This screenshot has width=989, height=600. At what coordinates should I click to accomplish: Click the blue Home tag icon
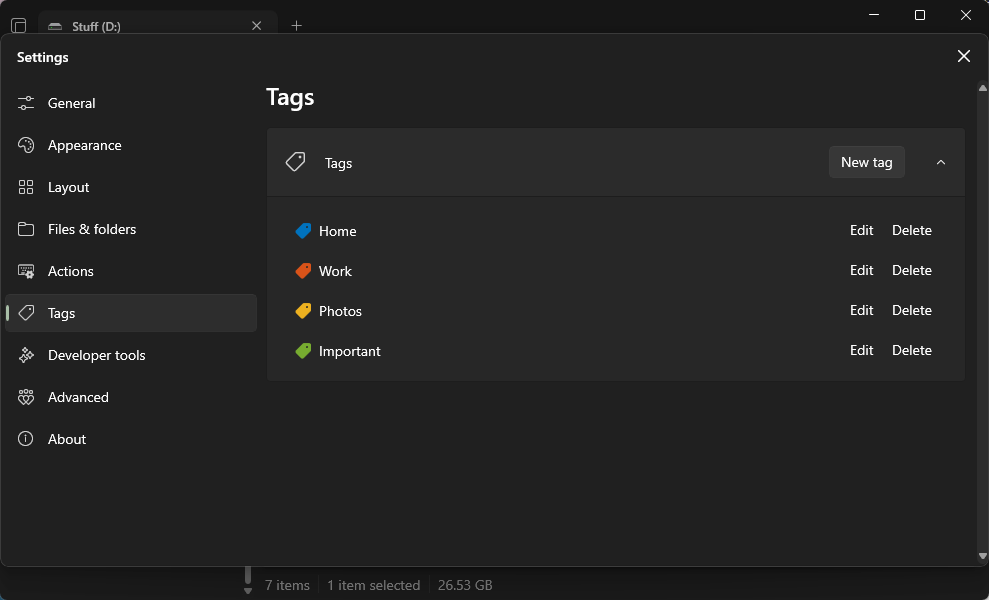coord(304,231)
